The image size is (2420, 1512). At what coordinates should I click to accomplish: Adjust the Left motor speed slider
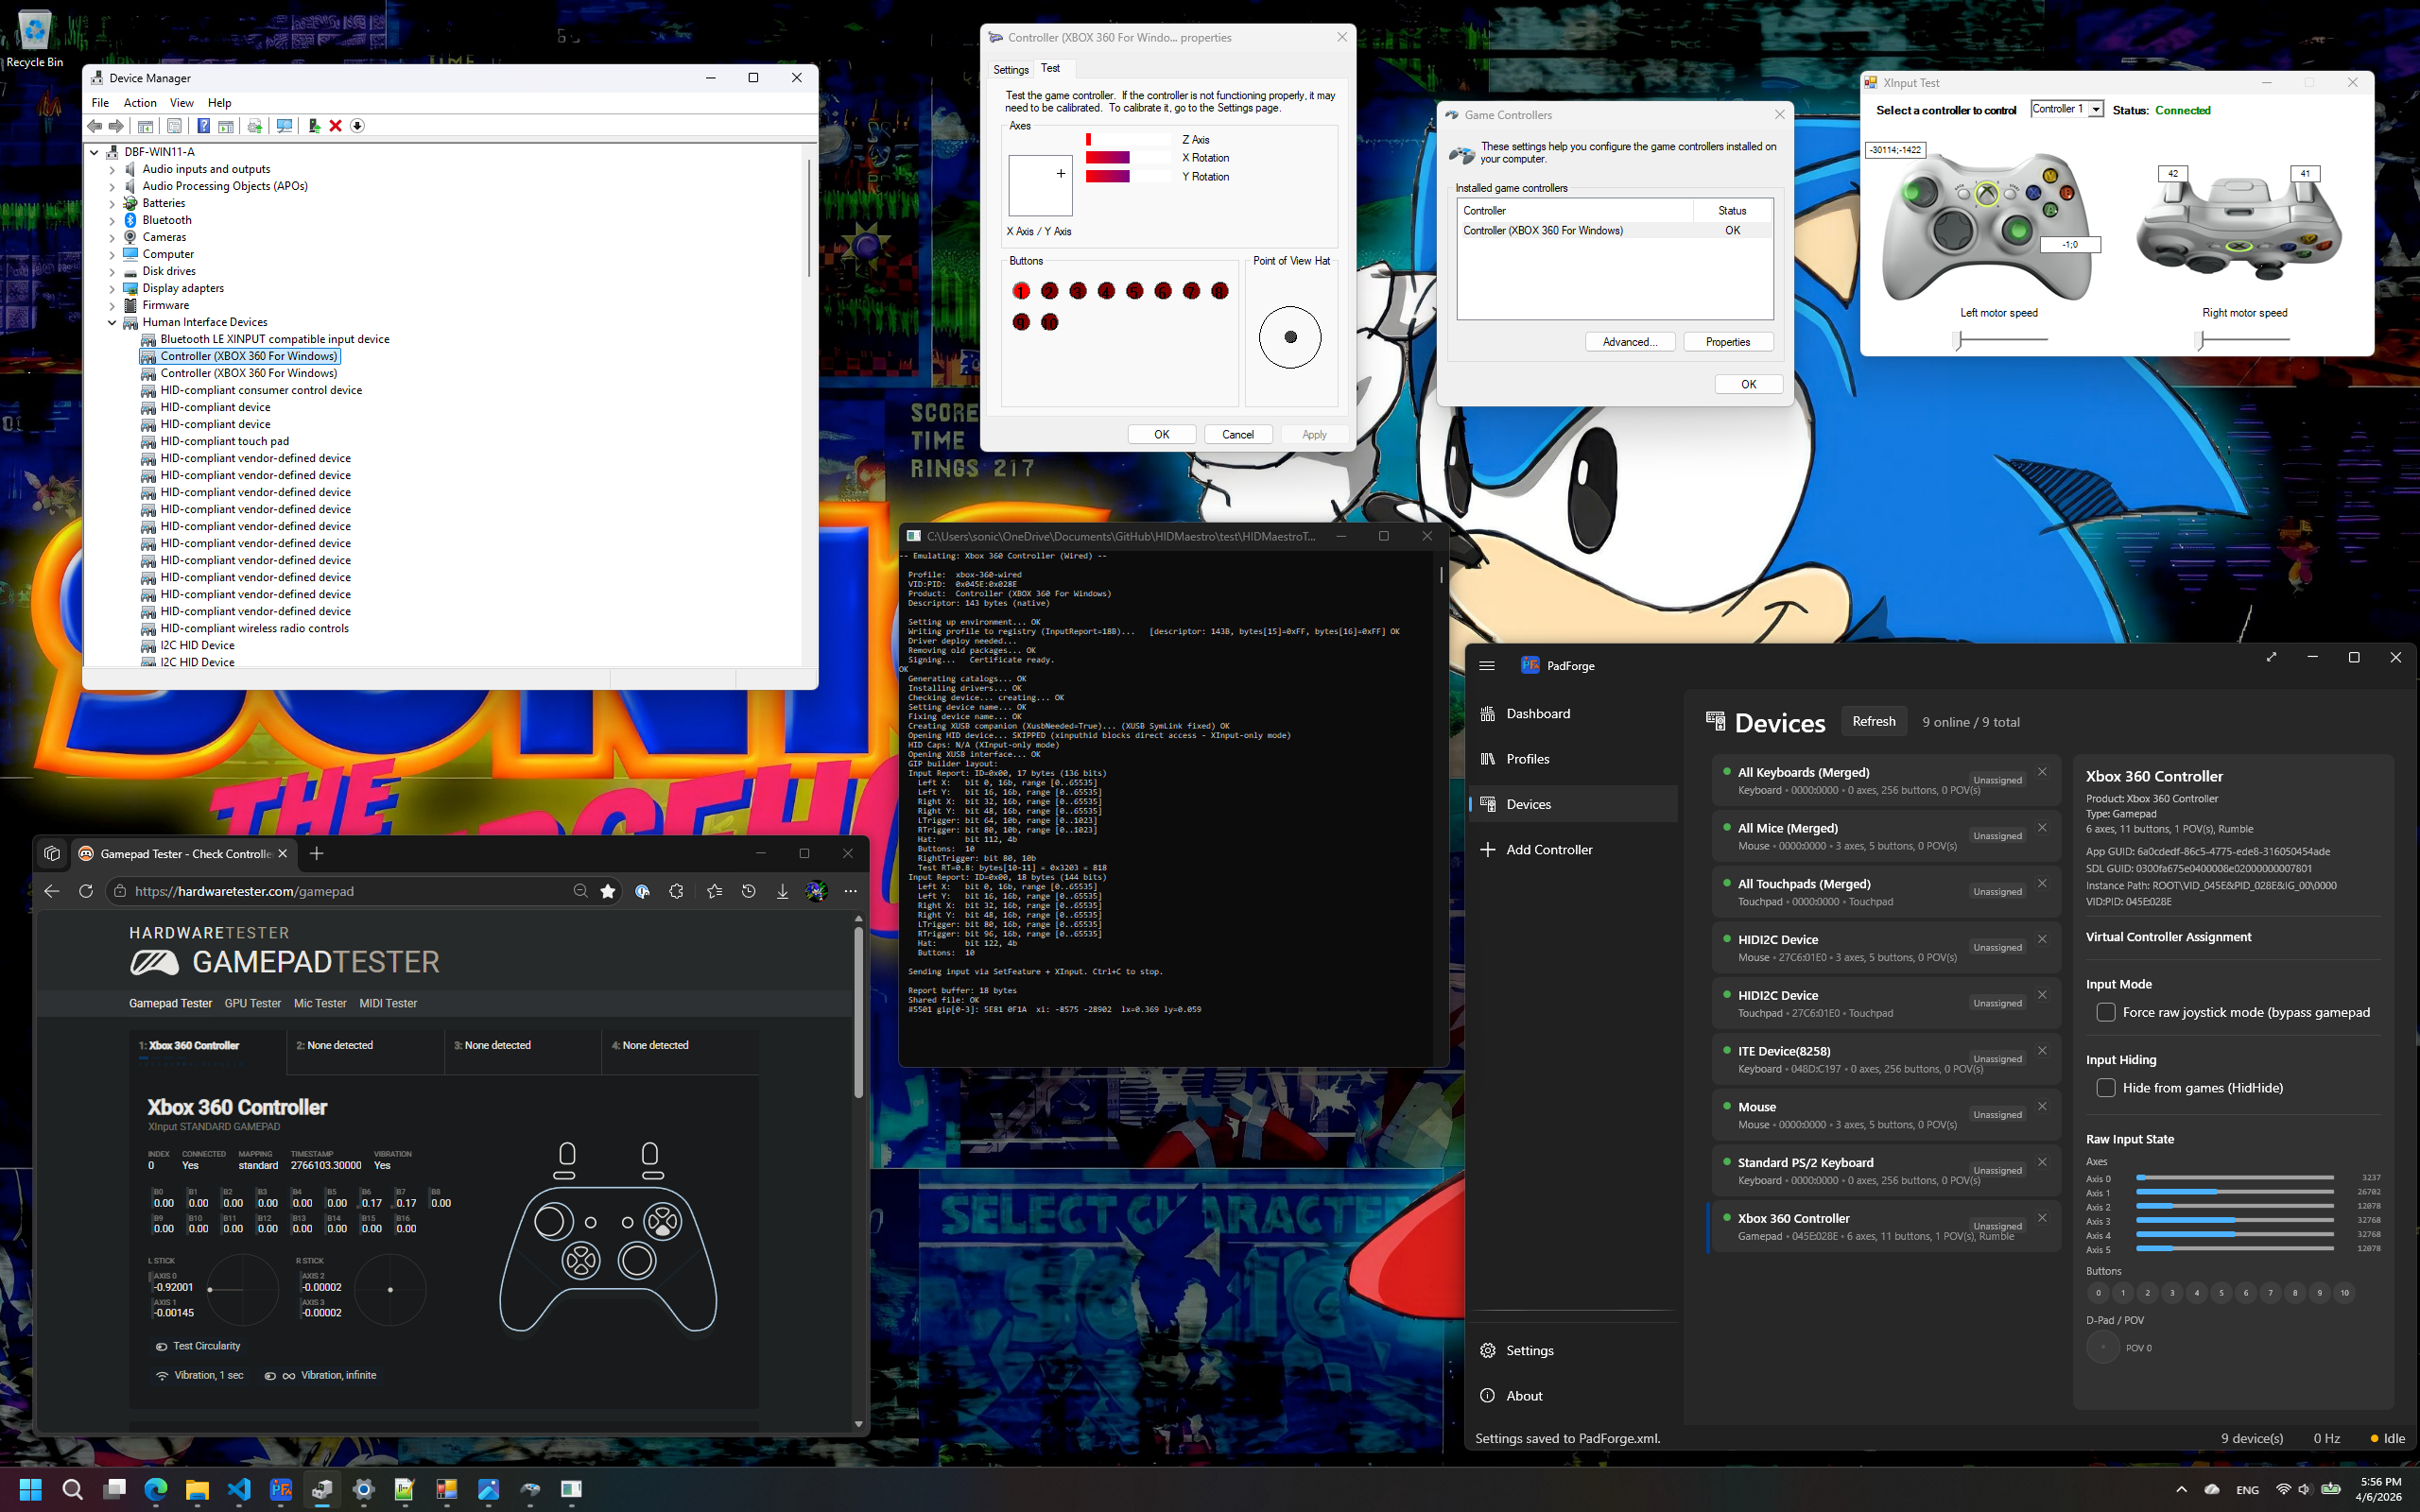(1958, 340)
